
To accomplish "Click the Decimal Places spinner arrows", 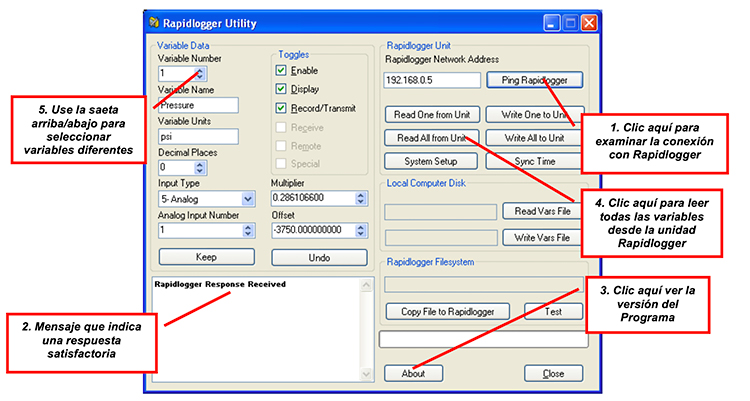I will (200, 168).
